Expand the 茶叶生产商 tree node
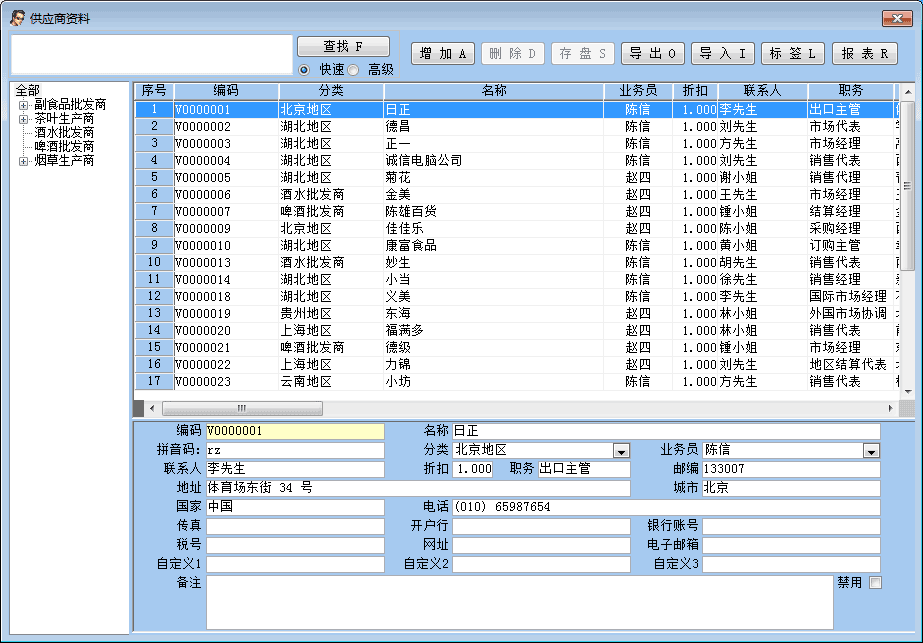 (24, 118)
